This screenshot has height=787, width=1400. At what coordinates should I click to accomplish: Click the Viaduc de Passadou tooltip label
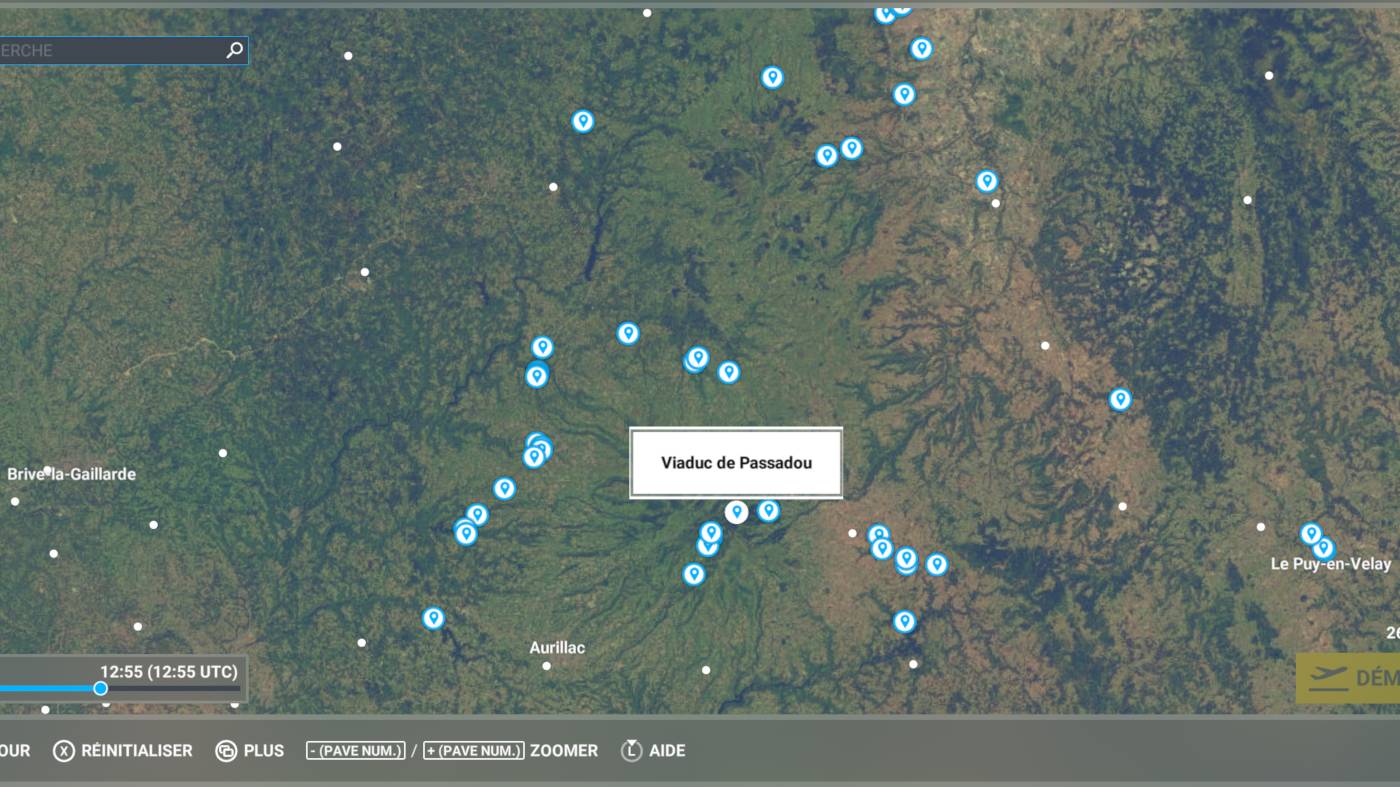click(x=736, y=463)
